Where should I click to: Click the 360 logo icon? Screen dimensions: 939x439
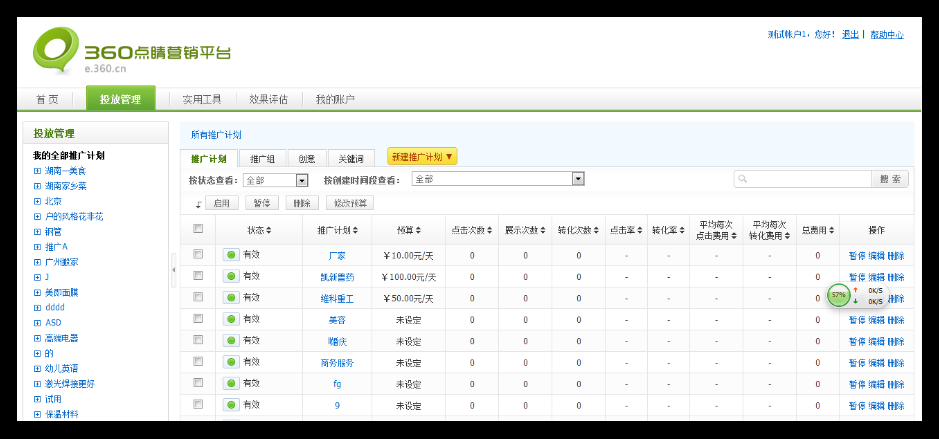[x=55, y=51]
